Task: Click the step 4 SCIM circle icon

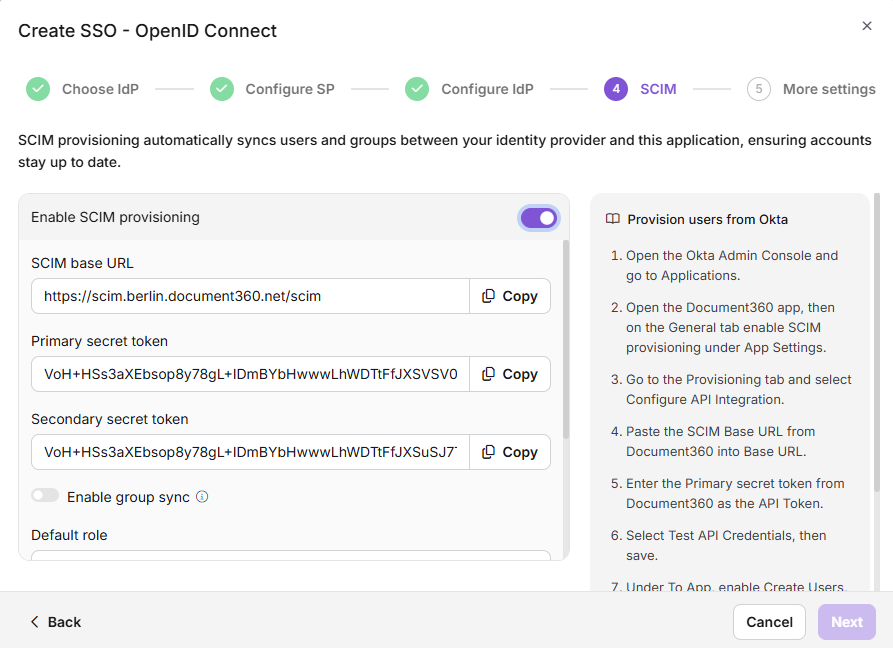Action: point(616,89)
